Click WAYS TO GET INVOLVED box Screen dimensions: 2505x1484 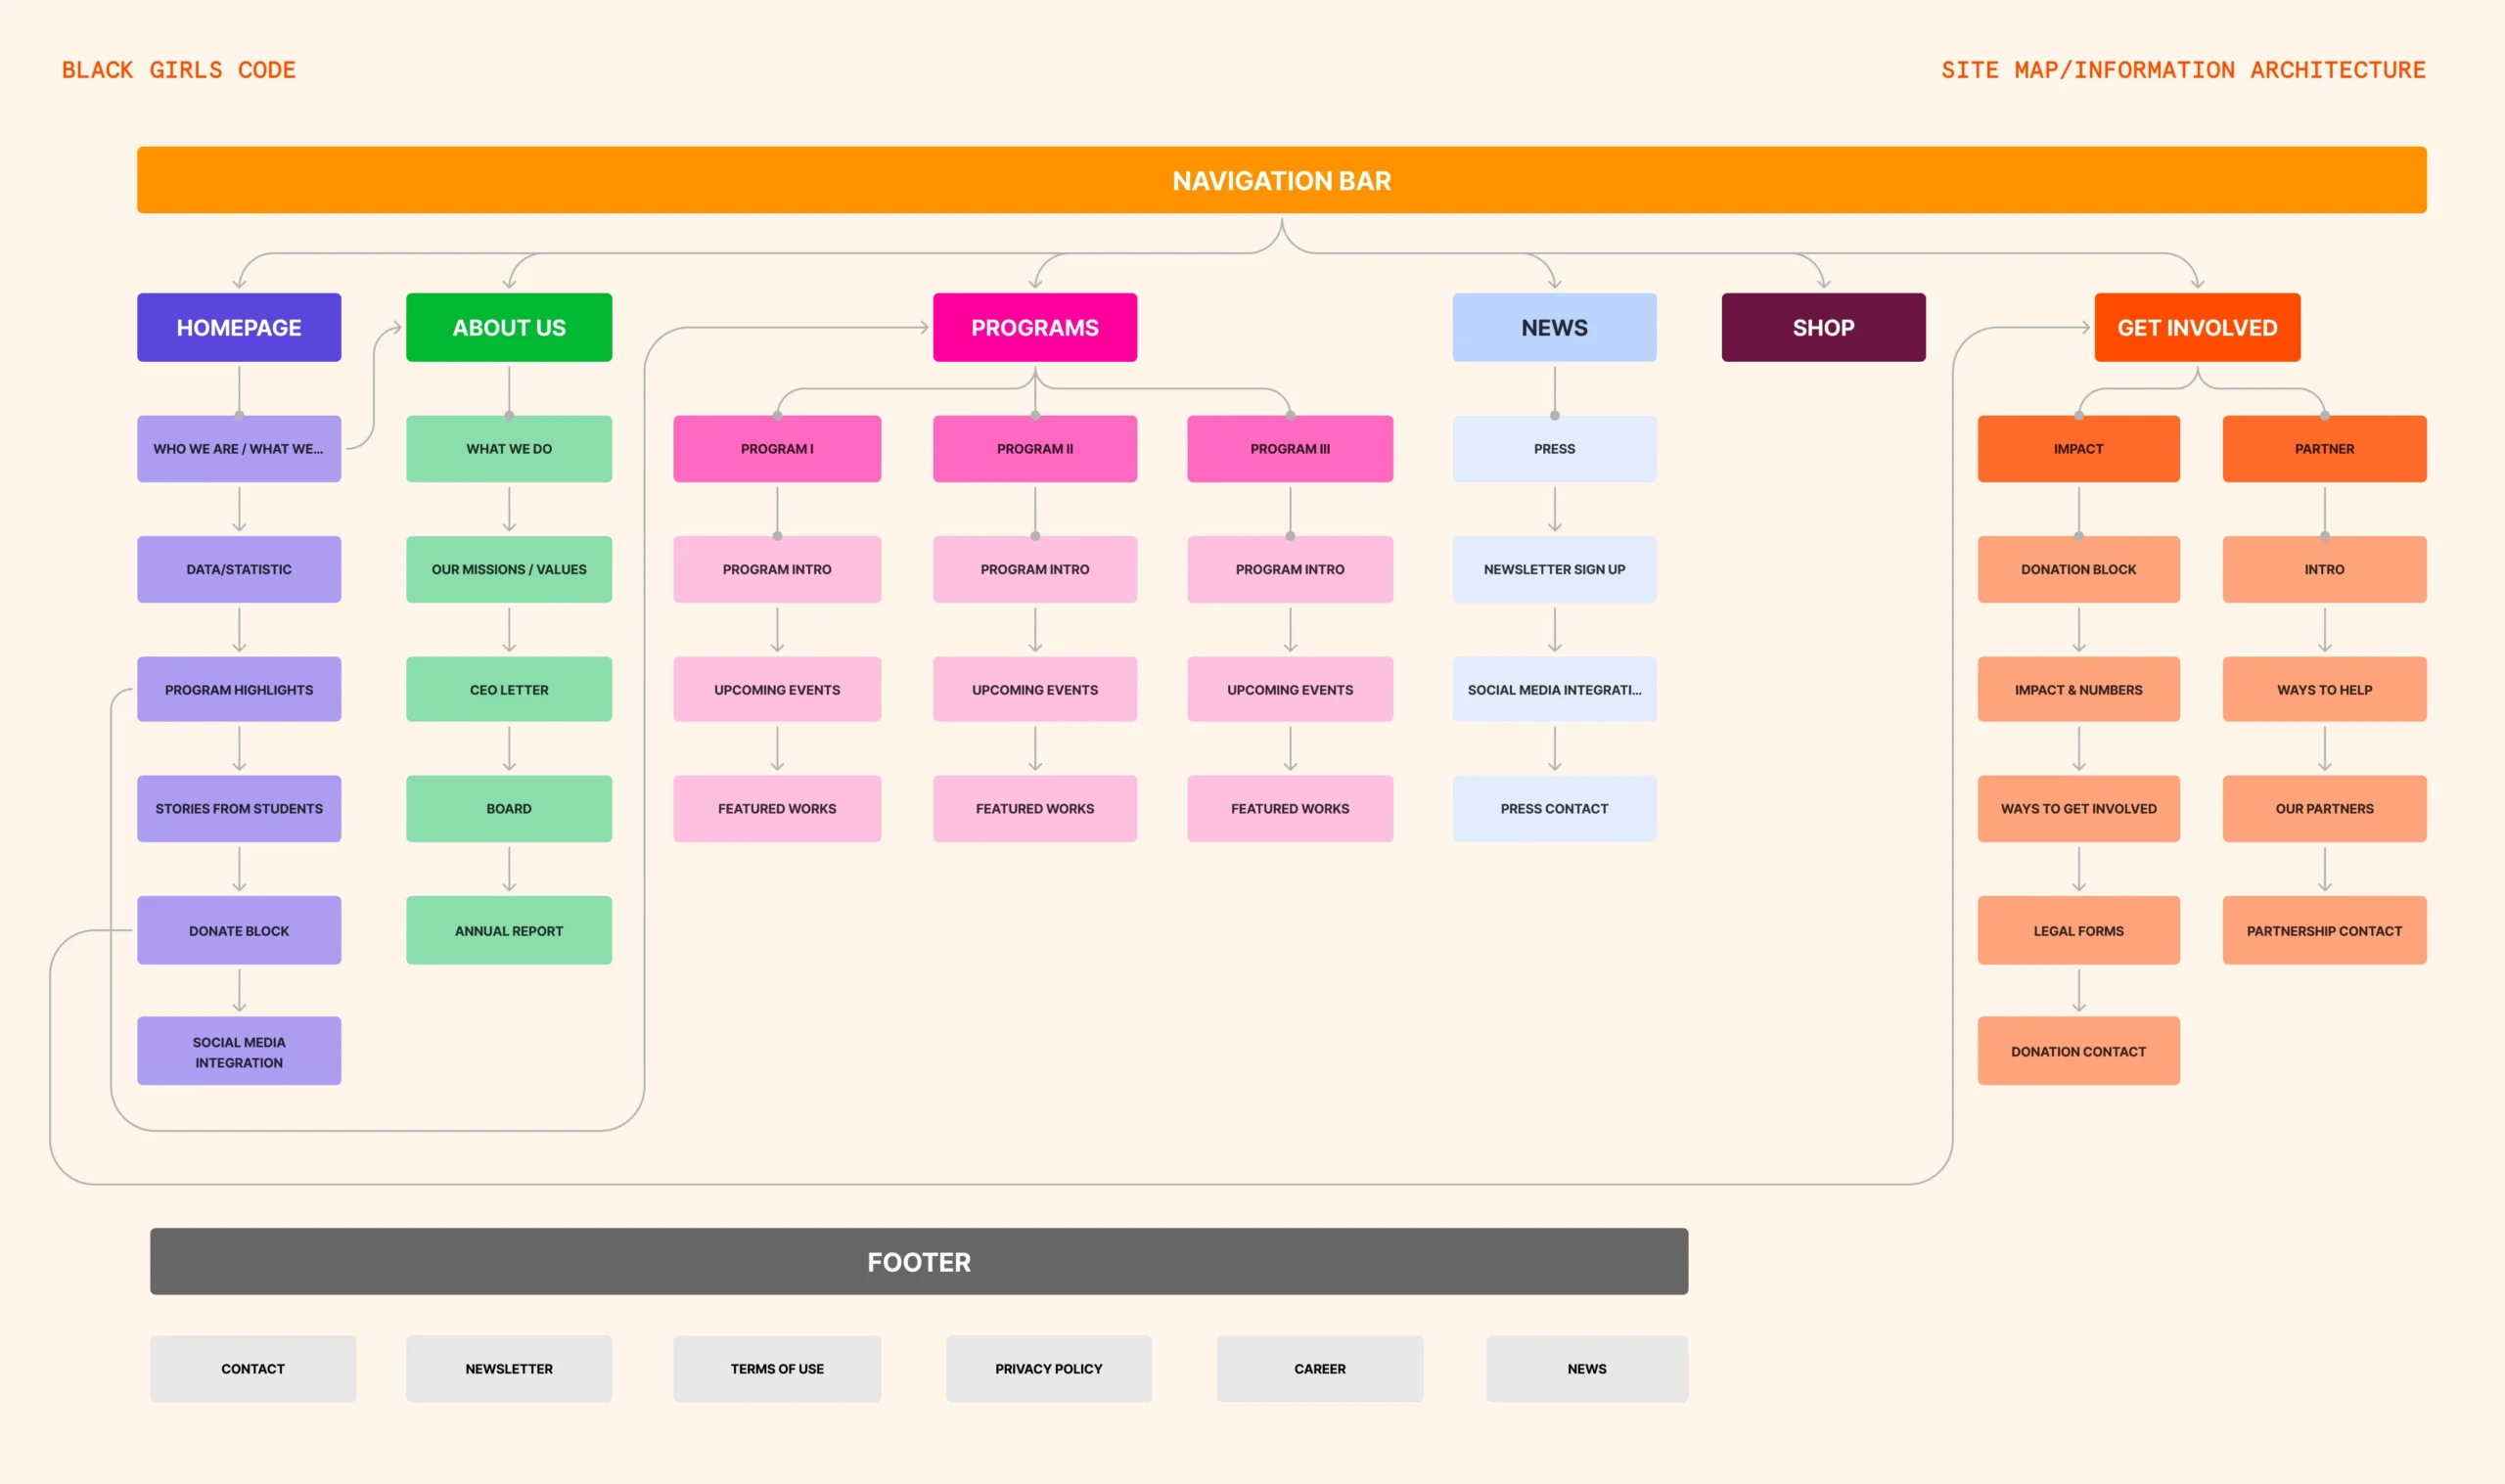[2078, 808]
